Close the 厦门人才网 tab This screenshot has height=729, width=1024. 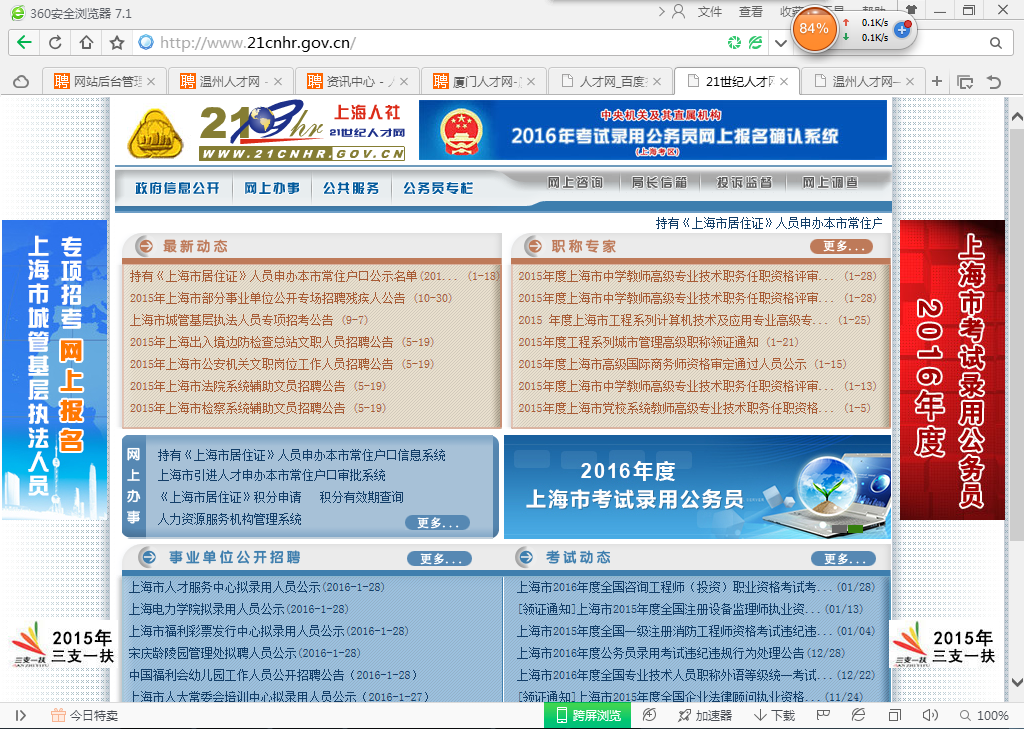(x=531, y=82)
